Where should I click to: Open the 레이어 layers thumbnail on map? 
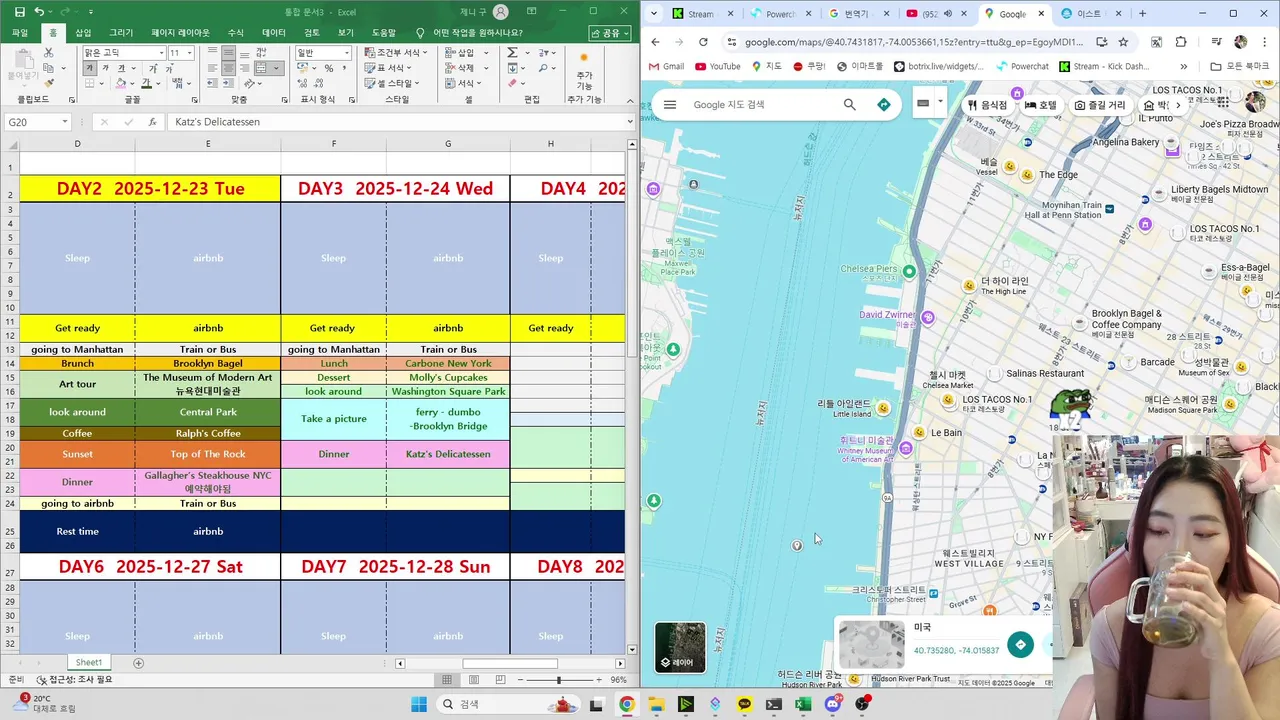coord(680,647)
